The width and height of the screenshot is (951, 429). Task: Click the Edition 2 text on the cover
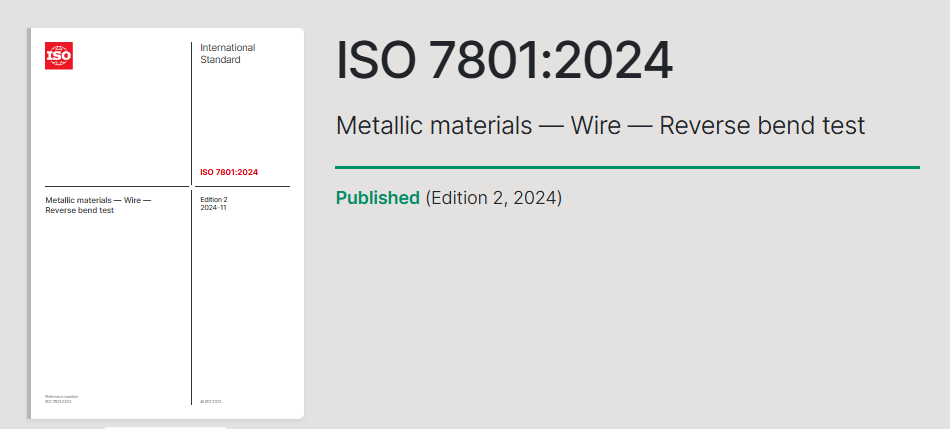[x=214, y=199]
